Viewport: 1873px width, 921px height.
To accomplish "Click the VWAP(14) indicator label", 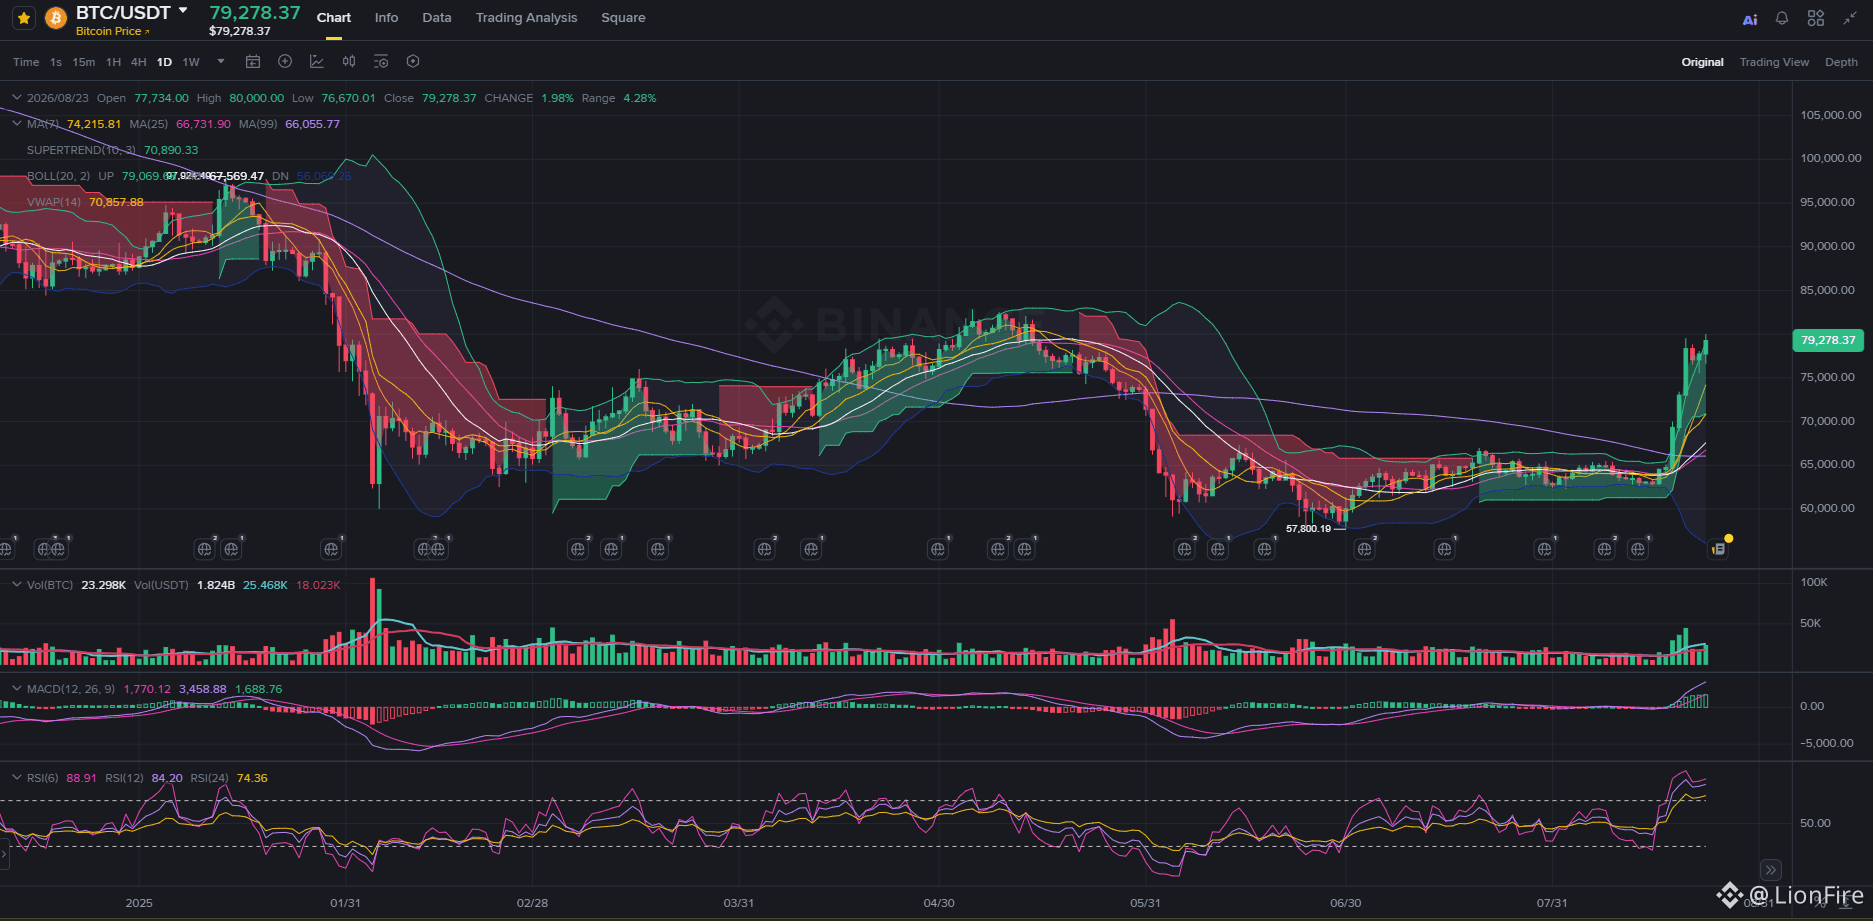I will tap(54, 202).
